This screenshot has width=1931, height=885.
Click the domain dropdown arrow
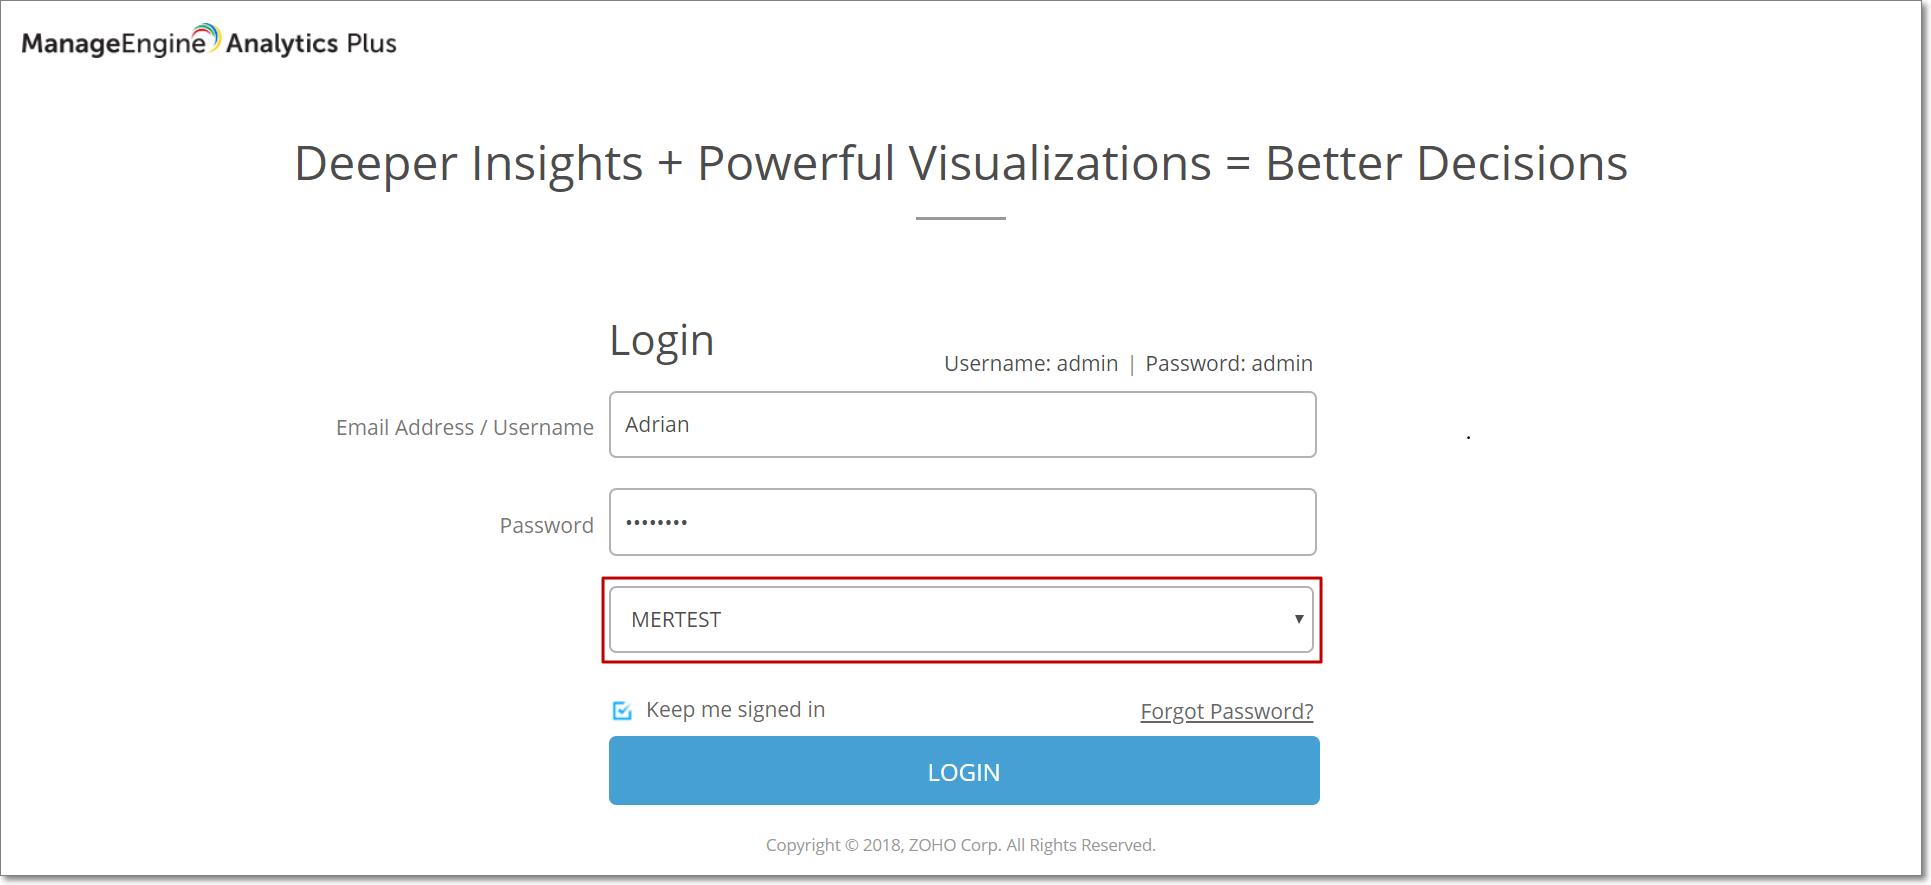click(x=1298, y=620)
